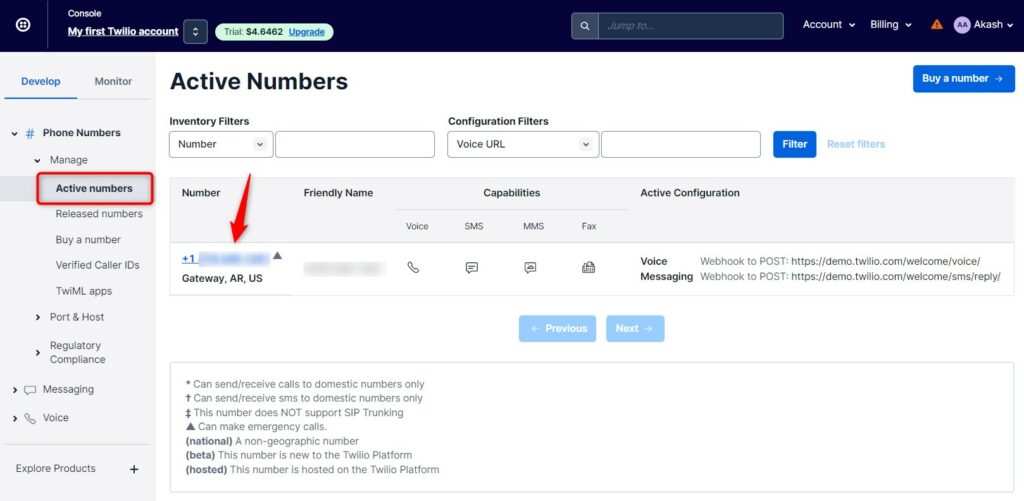Click the Messaging chat bubble icon
This screenshot has width=1024, height=501.
coord(30,390)
